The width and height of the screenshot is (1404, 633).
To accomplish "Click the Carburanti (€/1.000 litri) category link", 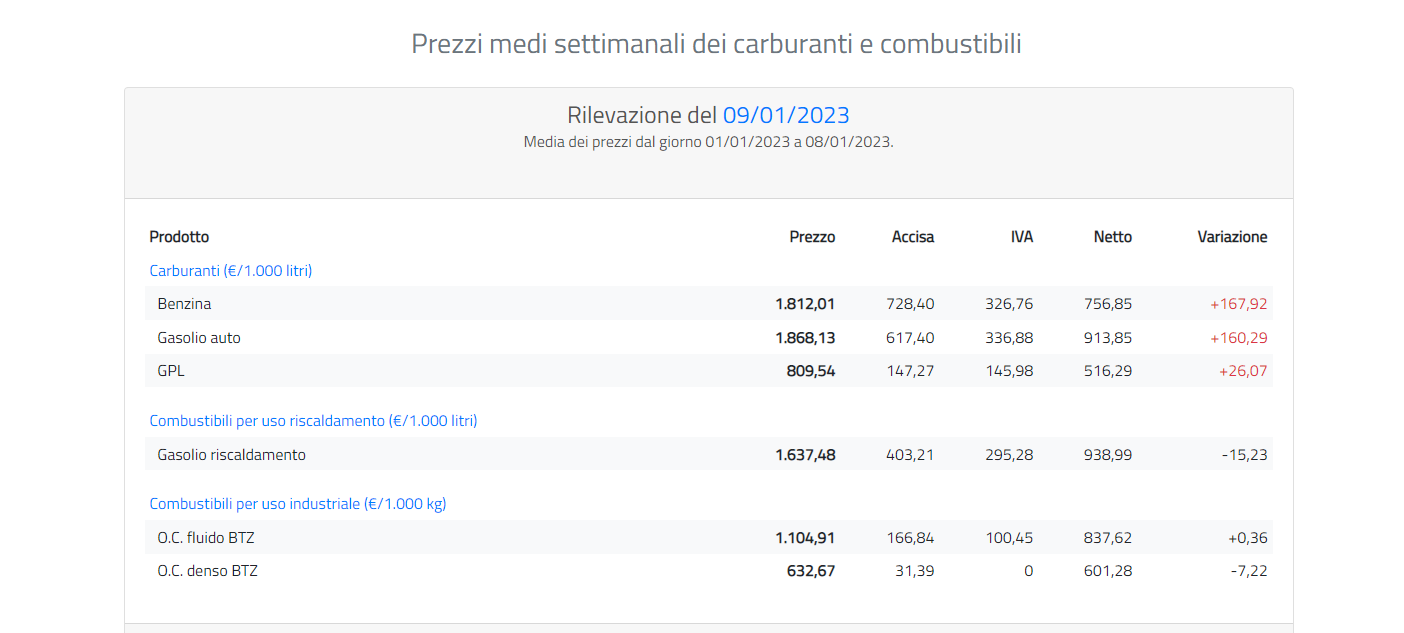I will pos(231,271).
